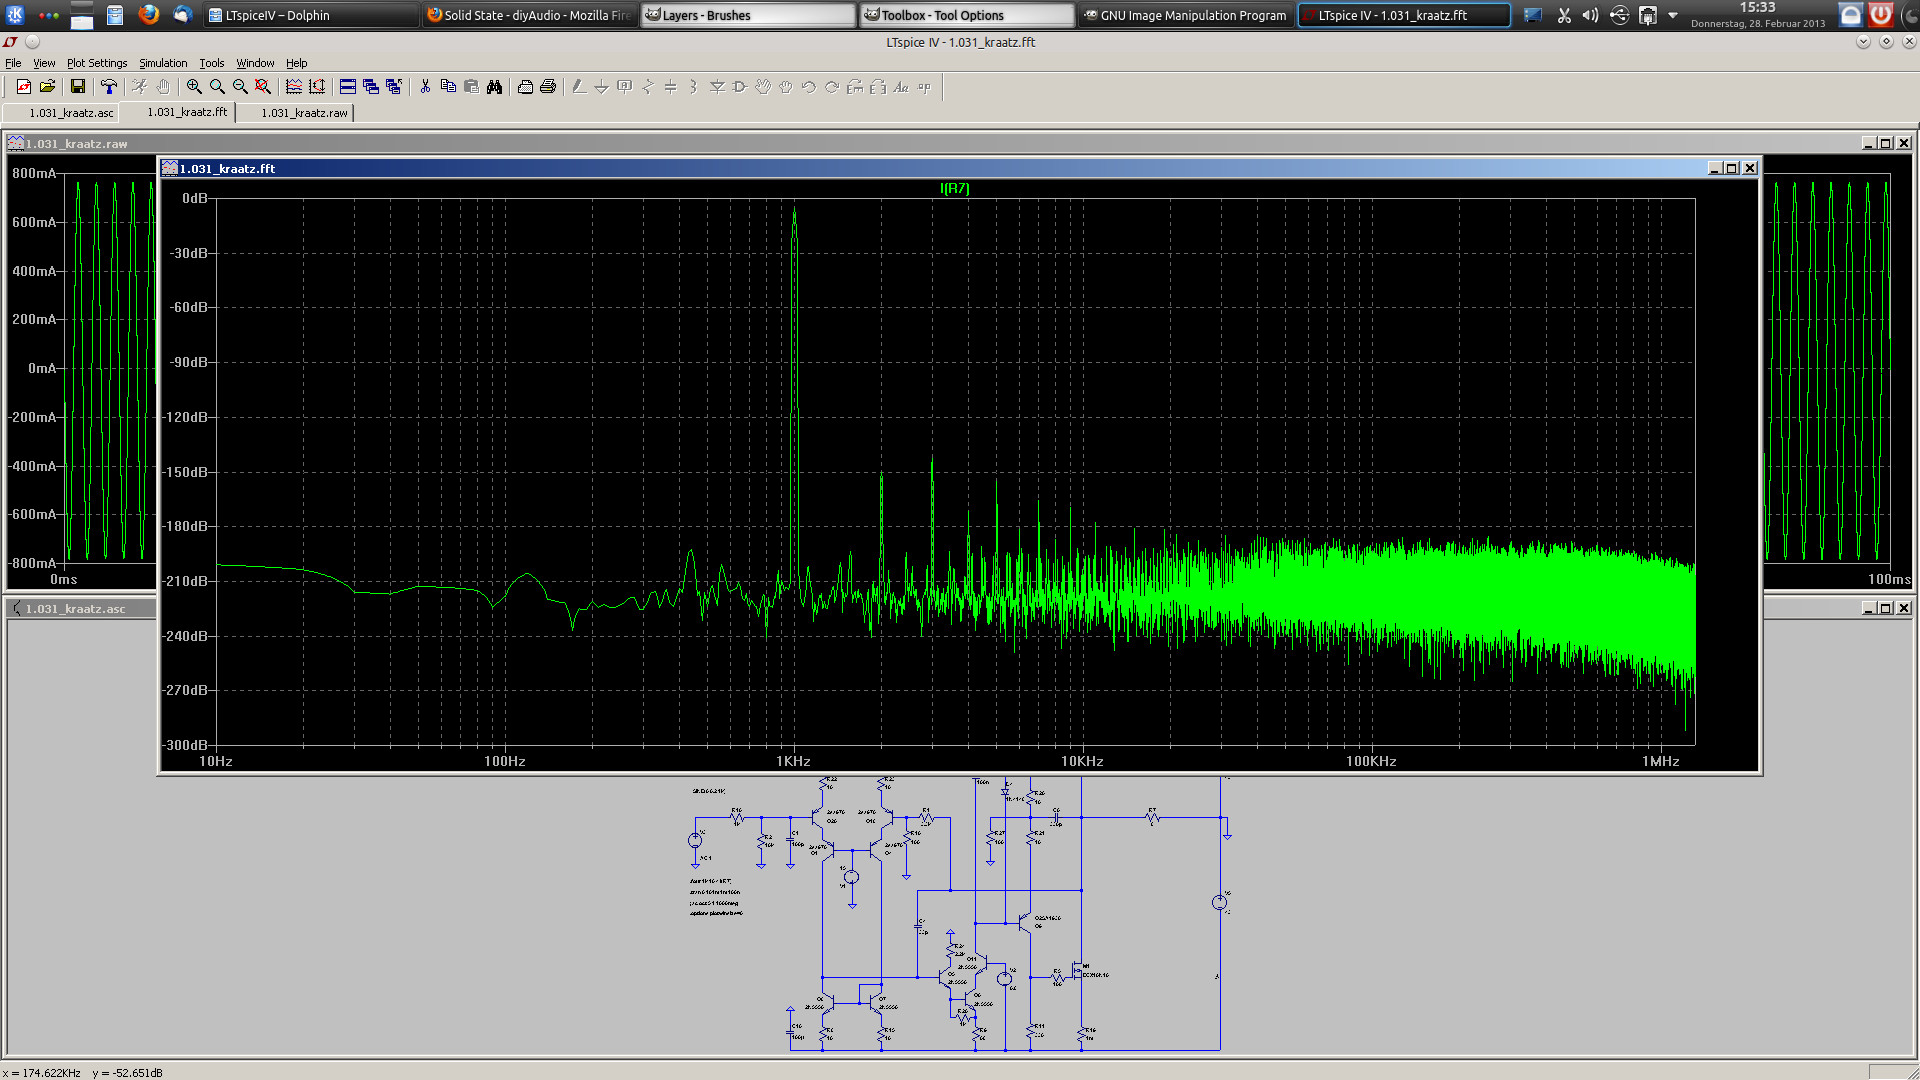Viewport: 1920px width, 1080px height.
Task: Click the Run simulation icon
Action: pos(140,87)
